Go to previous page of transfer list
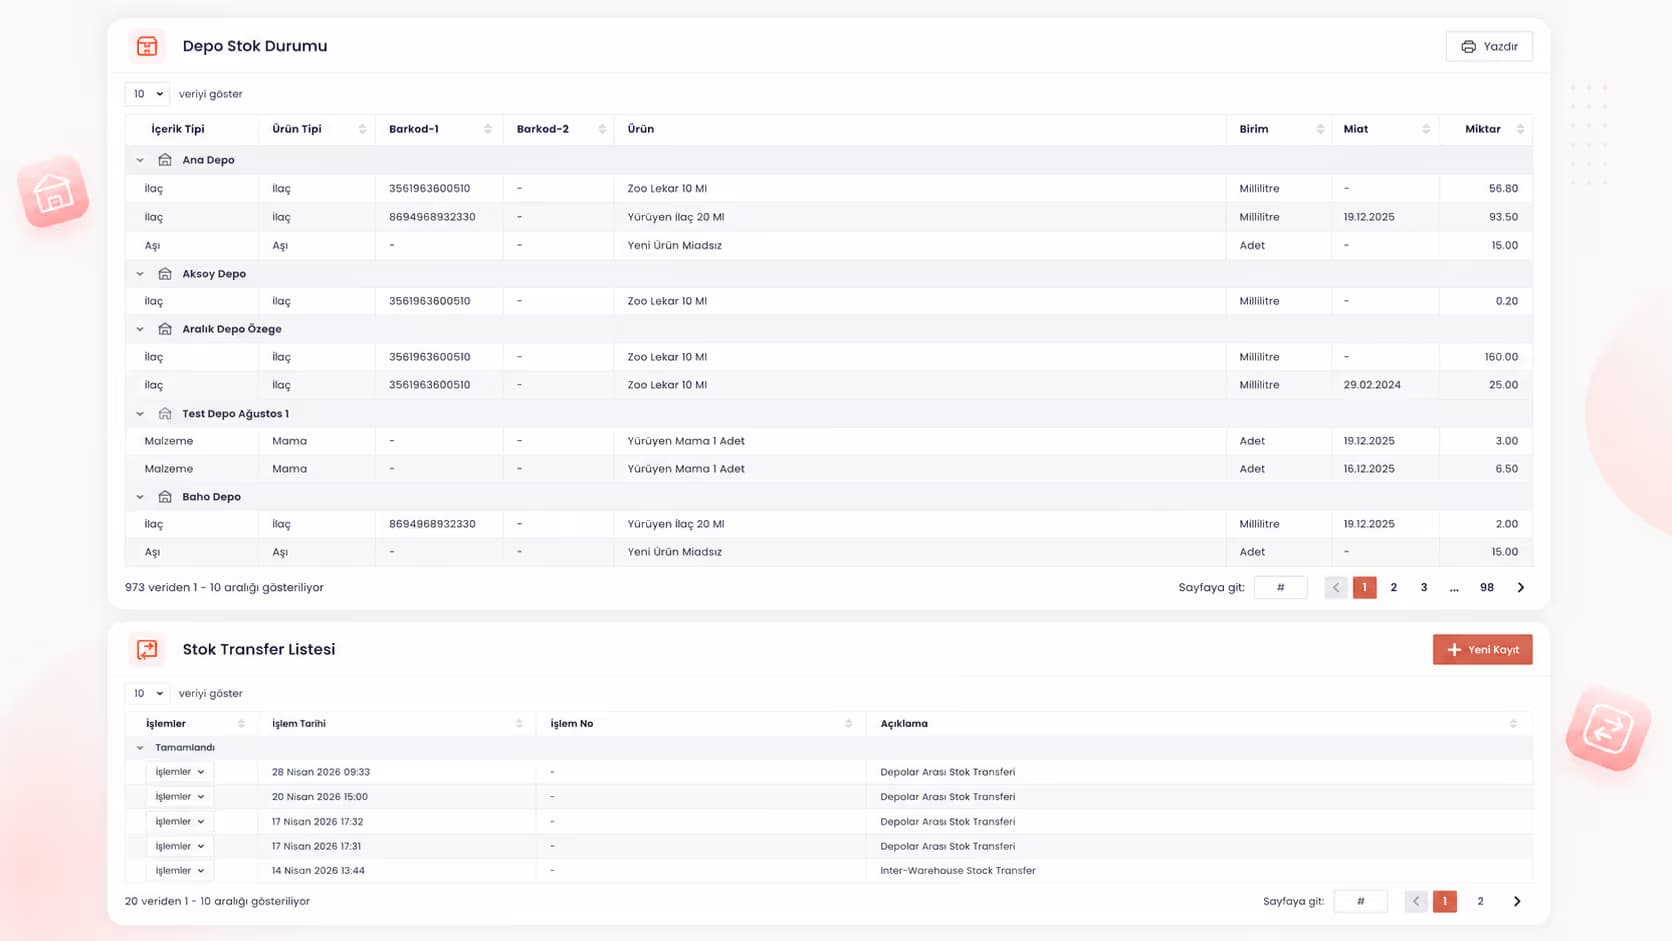 click(x=1416, y=902)
